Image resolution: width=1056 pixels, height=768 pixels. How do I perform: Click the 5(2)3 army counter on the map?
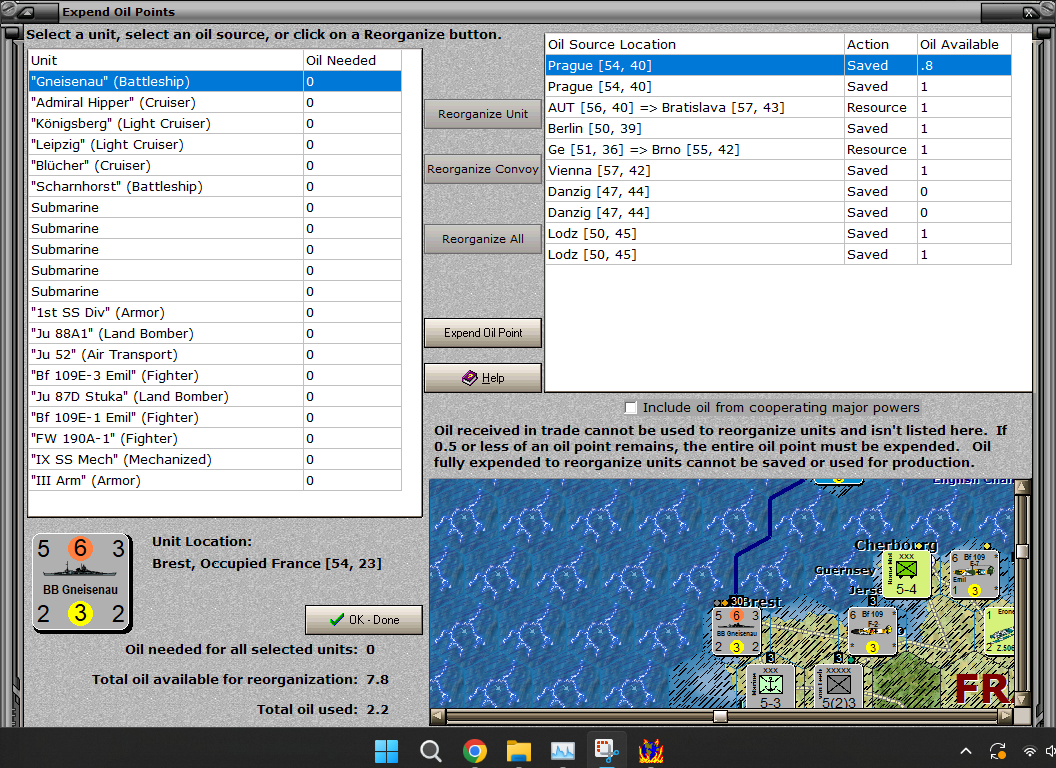pos(838,686)
